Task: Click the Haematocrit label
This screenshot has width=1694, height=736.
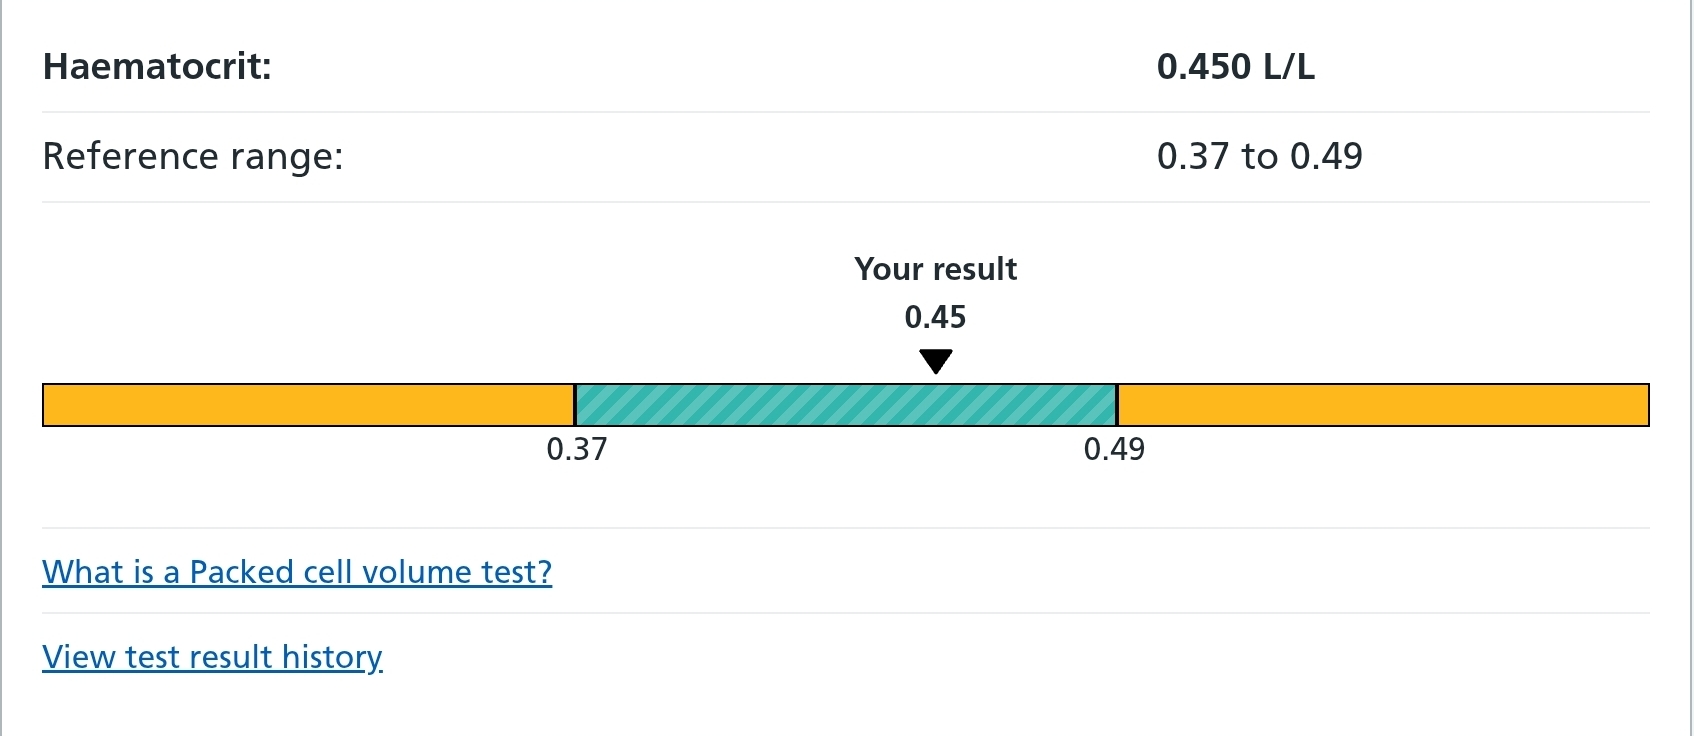Action: point(157,67)
